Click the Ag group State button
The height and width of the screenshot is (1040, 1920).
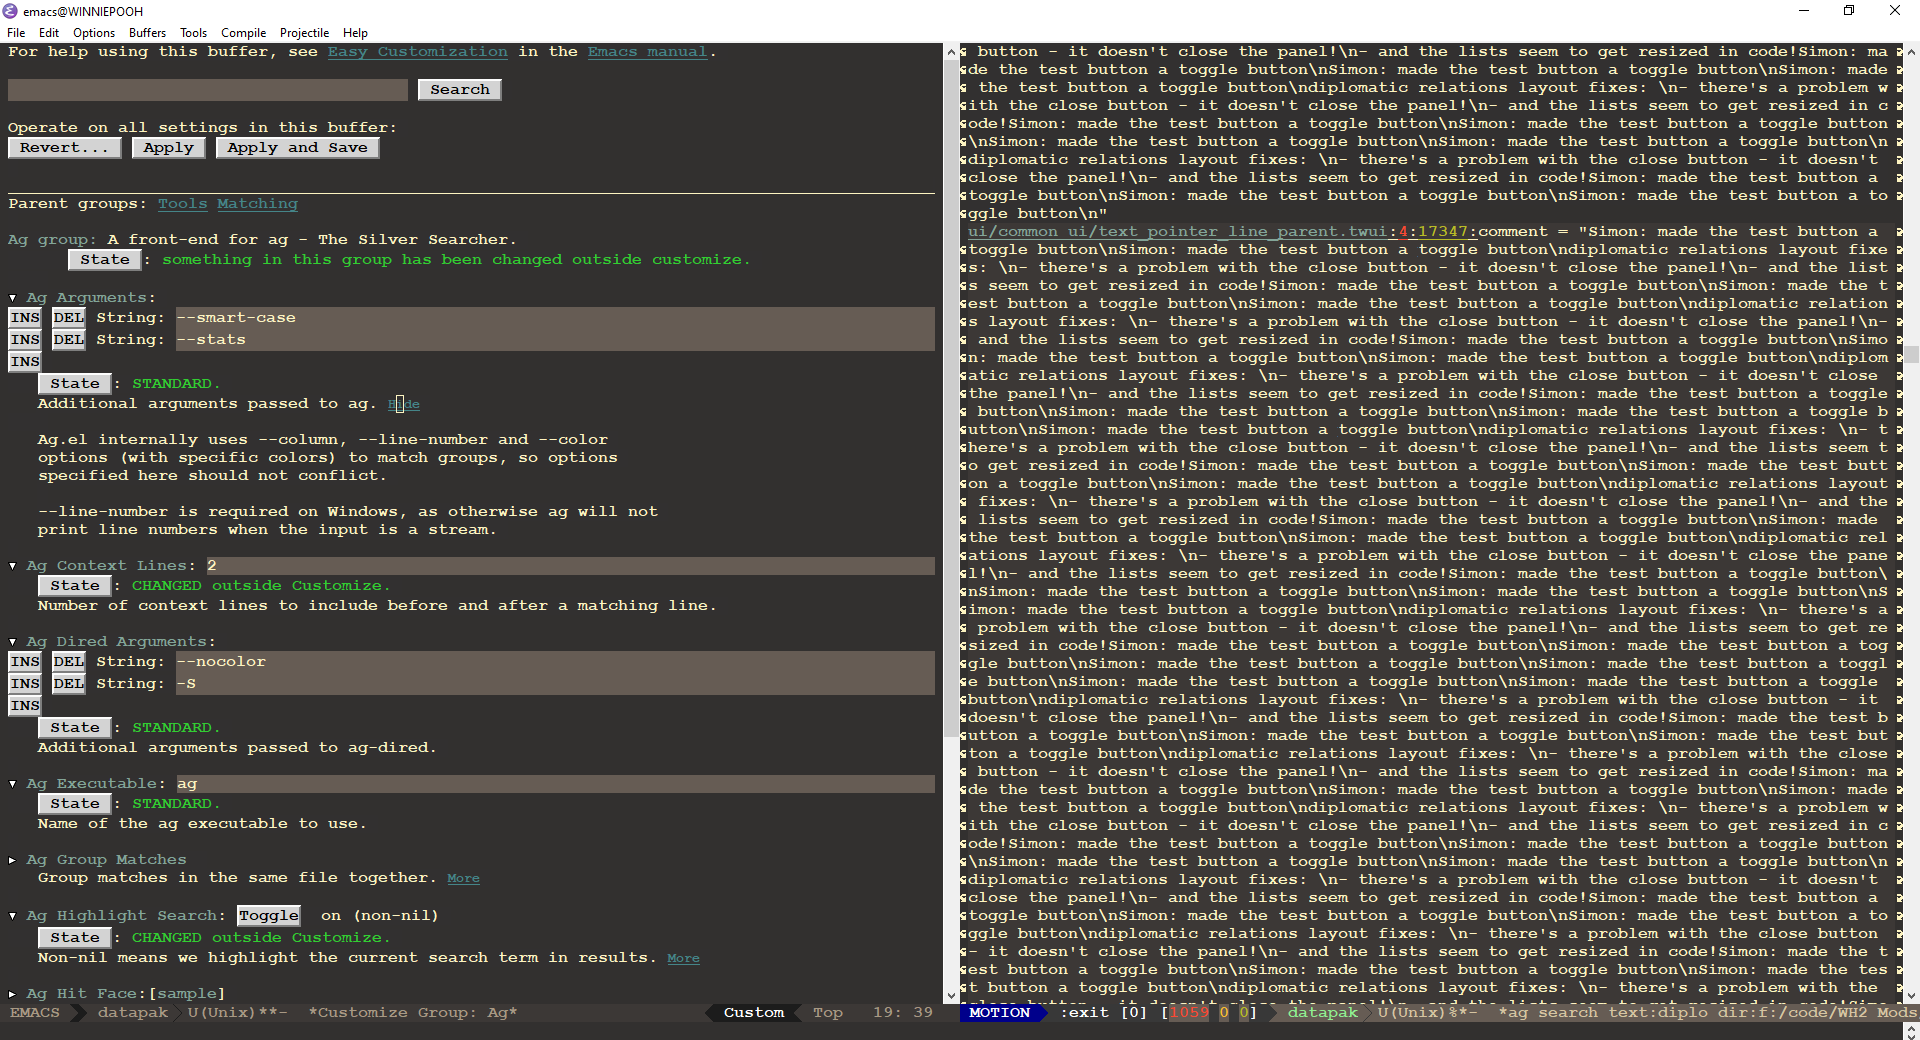104,260
